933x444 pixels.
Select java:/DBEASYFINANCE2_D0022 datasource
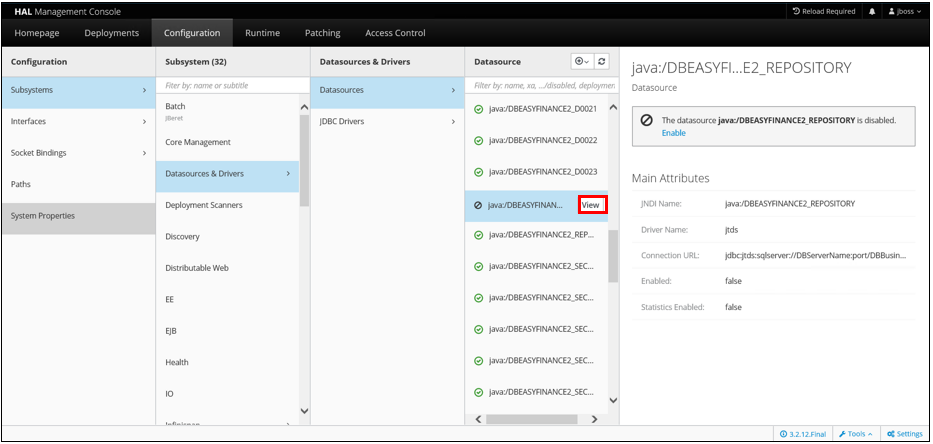543,140
